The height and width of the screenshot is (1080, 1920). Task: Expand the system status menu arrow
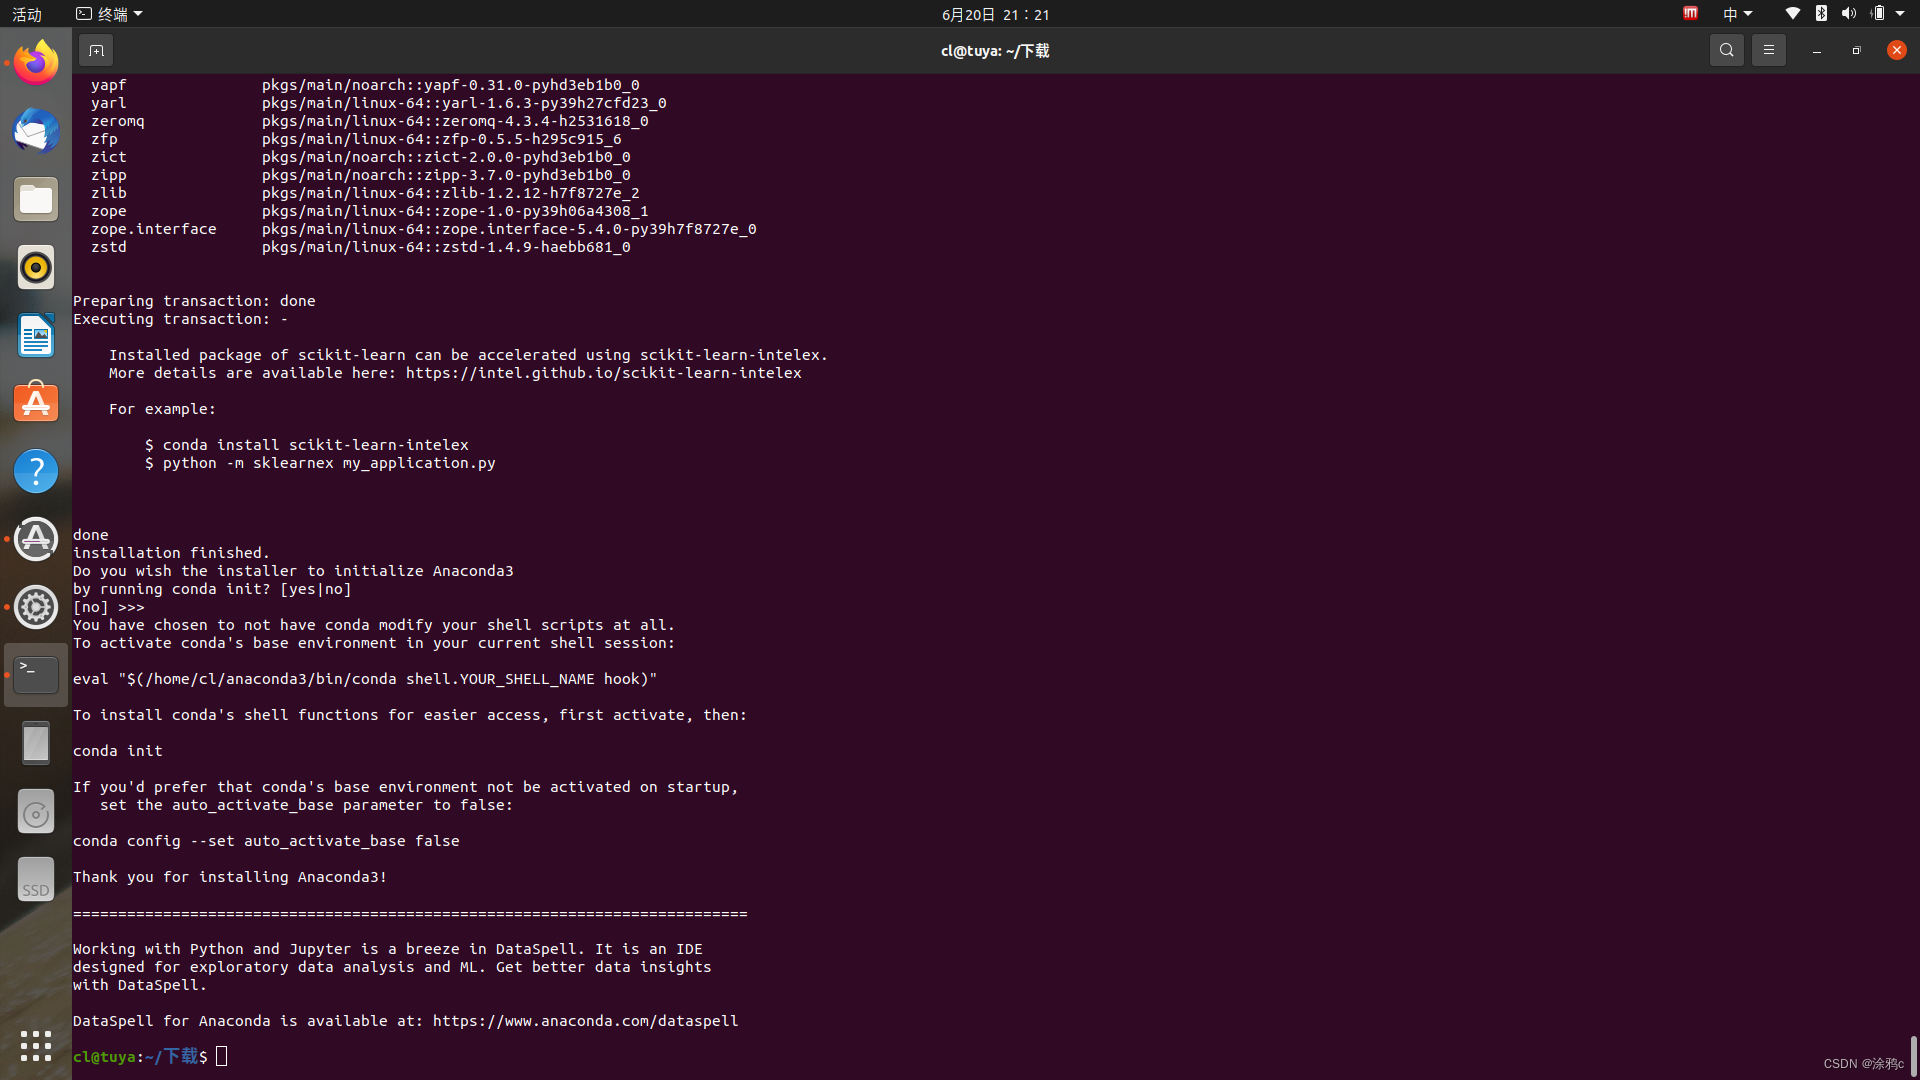click(x=1900, y=14)
